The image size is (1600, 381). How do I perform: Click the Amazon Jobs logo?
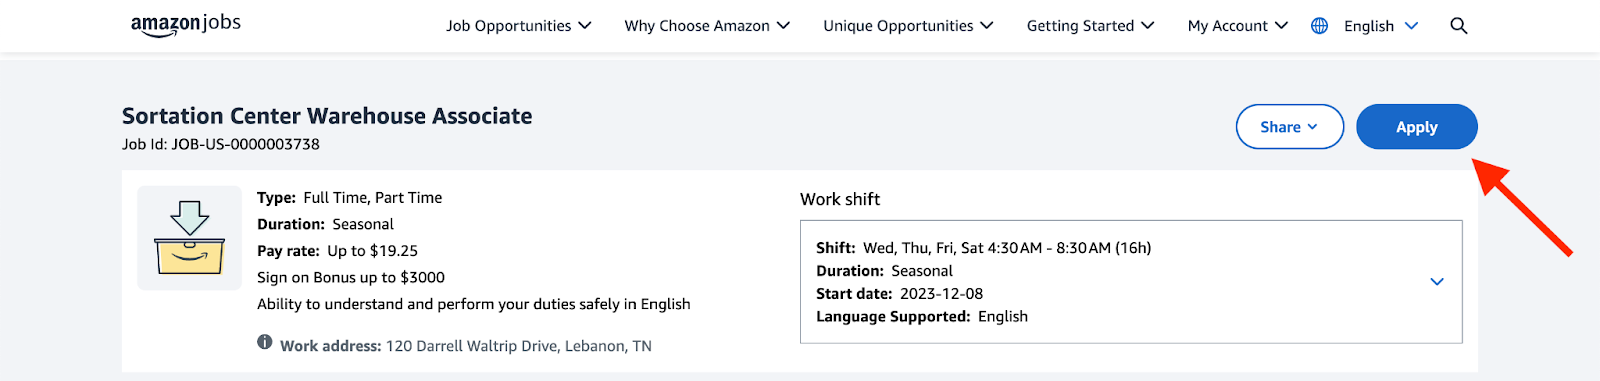(186, 25)
